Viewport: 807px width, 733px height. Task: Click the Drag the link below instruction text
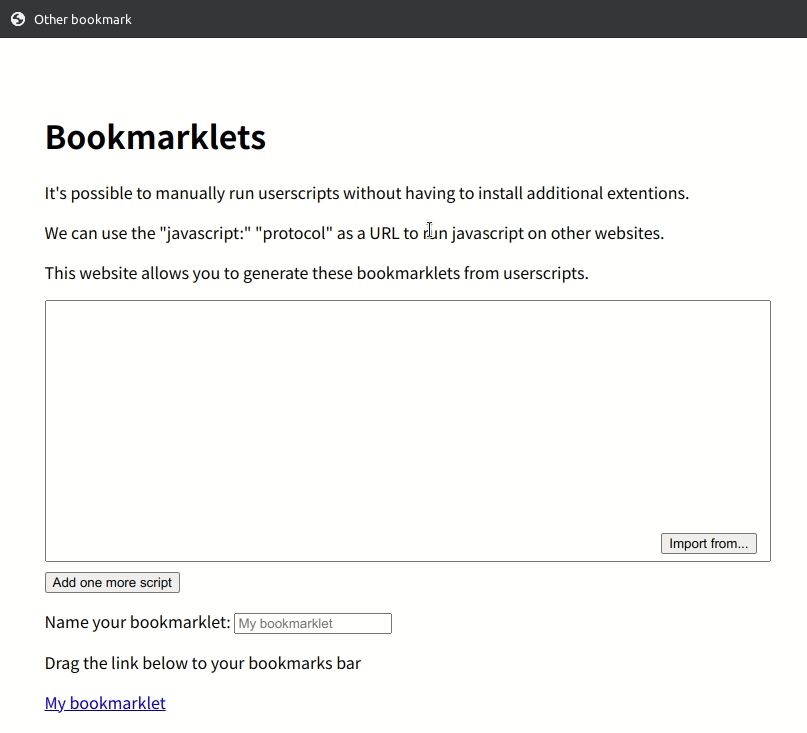point(202,663)
